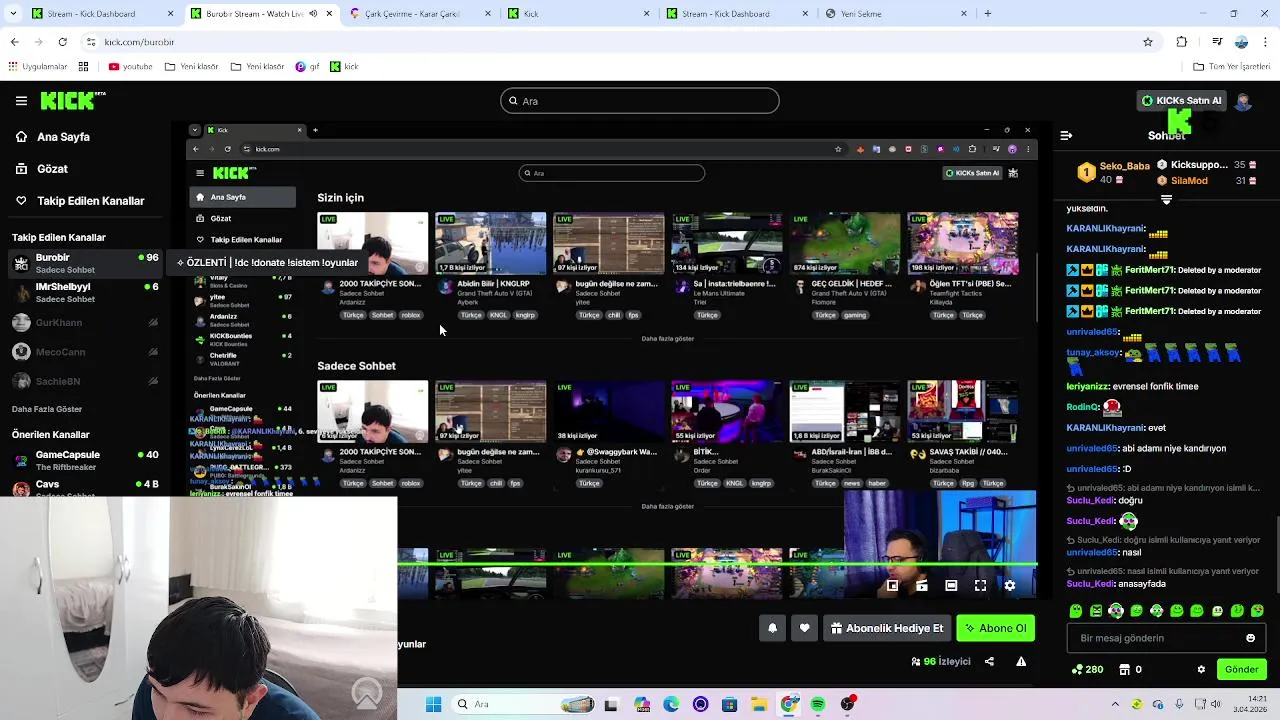The width and height of the screenshot is (1280, 720).
Task: Open a new browser tab
Action: (x=988, y=14)
